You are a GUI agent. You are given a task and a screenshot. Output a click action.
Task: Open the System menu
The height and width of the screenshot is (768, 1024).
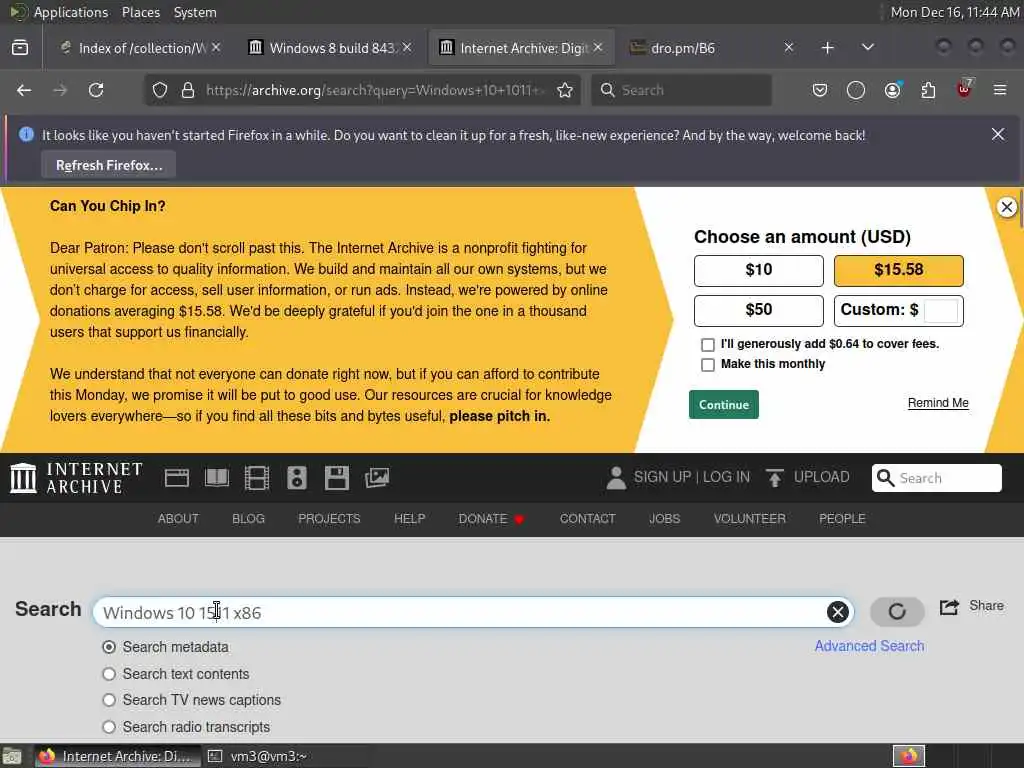(195, 12)
